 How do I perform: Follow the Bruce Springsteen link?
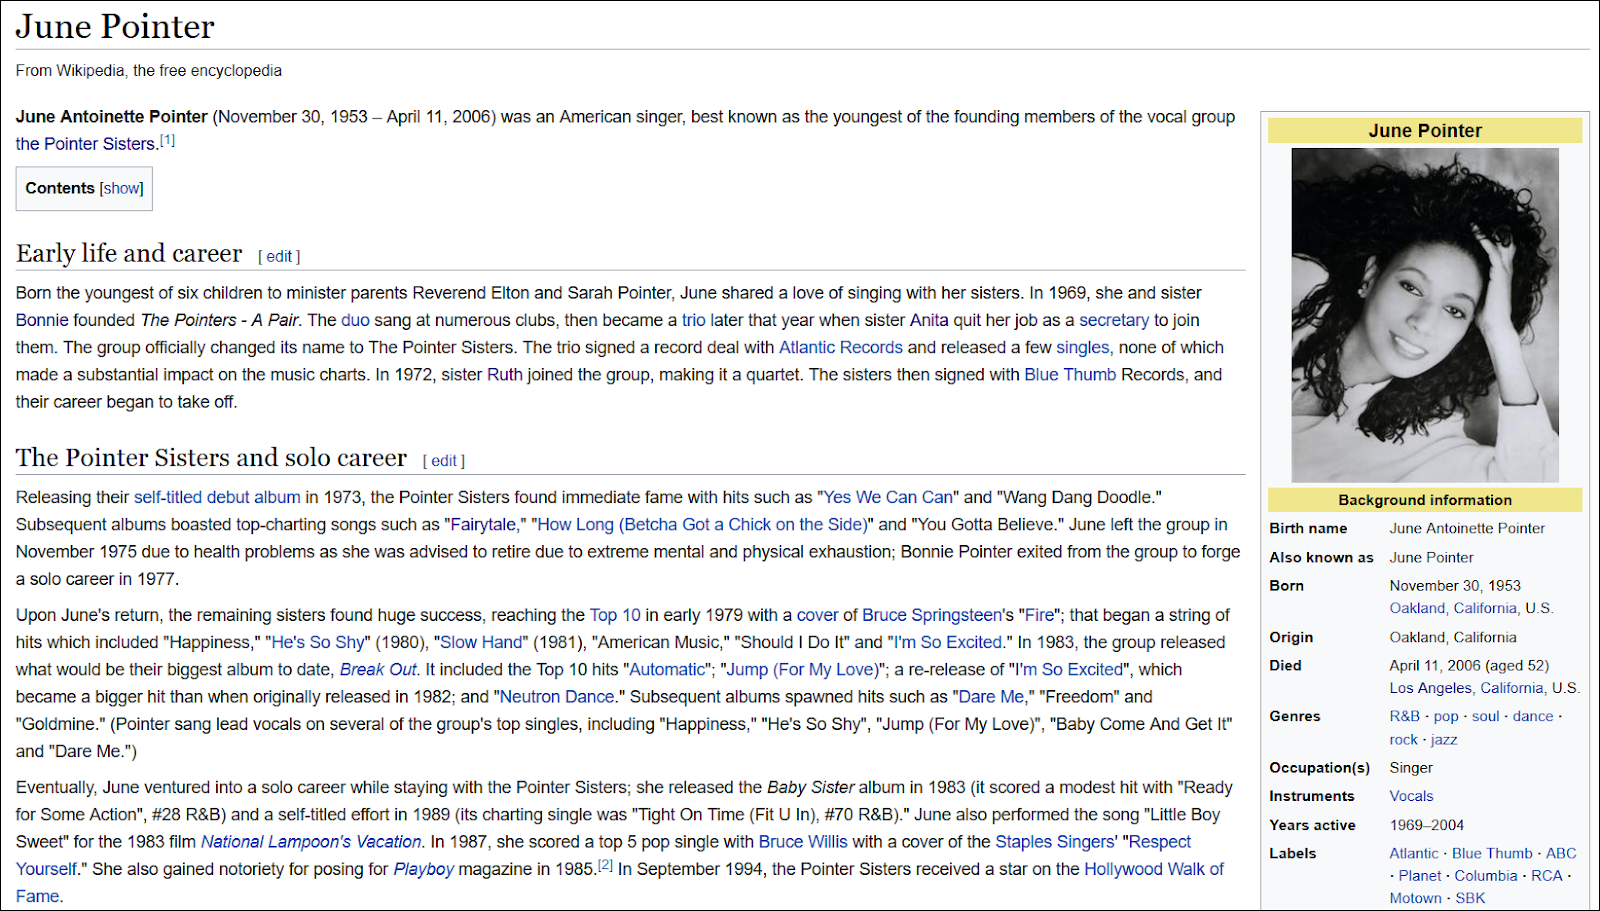(x=932, y=615)
